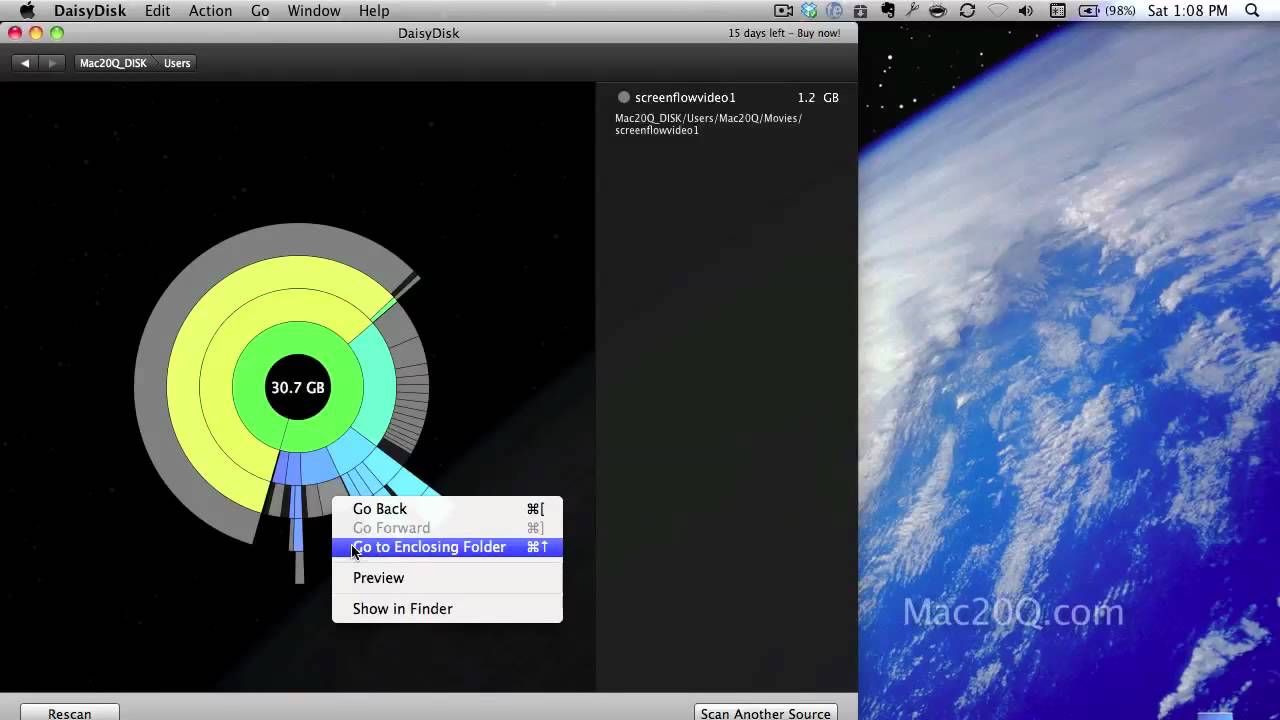Open Spotlight search magnifier
The image size is (1280, 720).
[1252, 11]
